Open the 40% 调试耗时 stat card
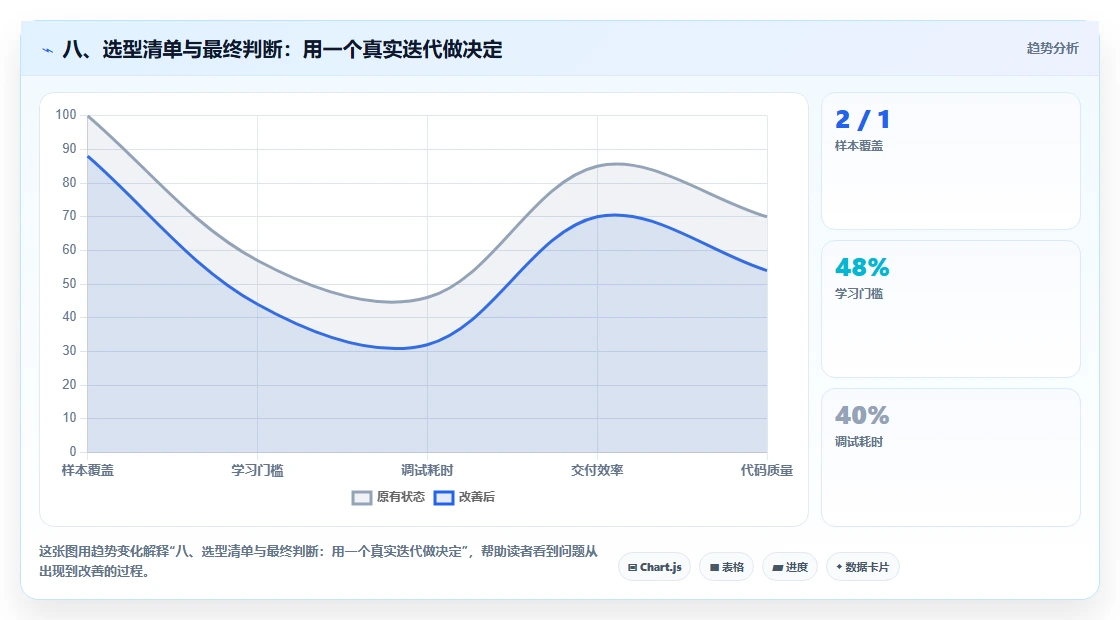This screenshot has height=620, width=1120. point(951,458)
